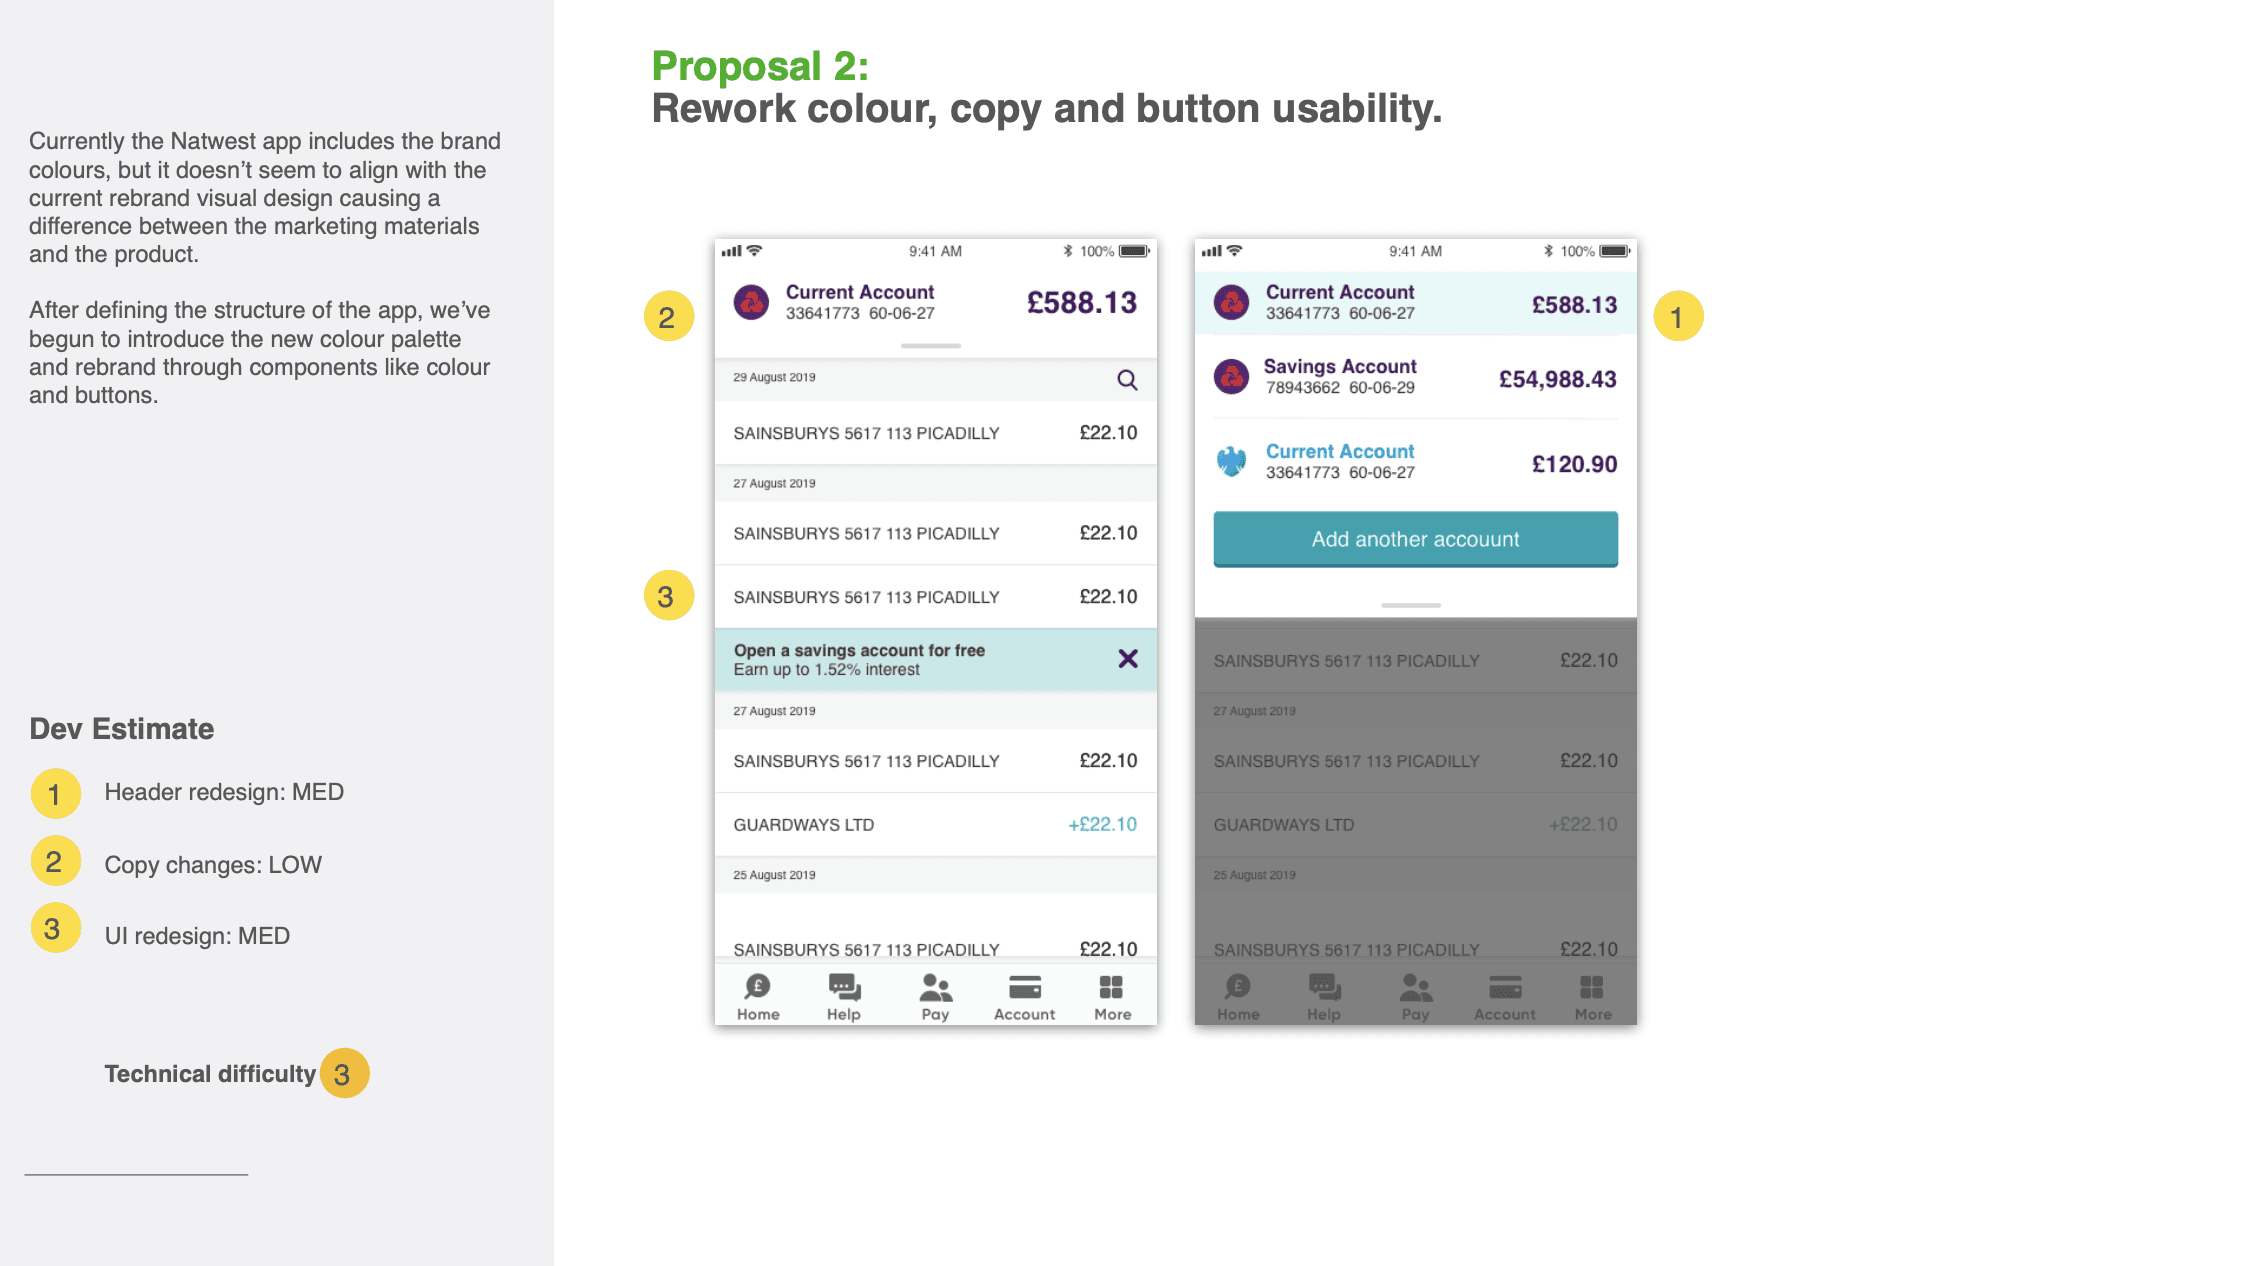Click the yellow marker 2 beside left phone
This screenshot has width=2256, height=1266.
[668, 317]
